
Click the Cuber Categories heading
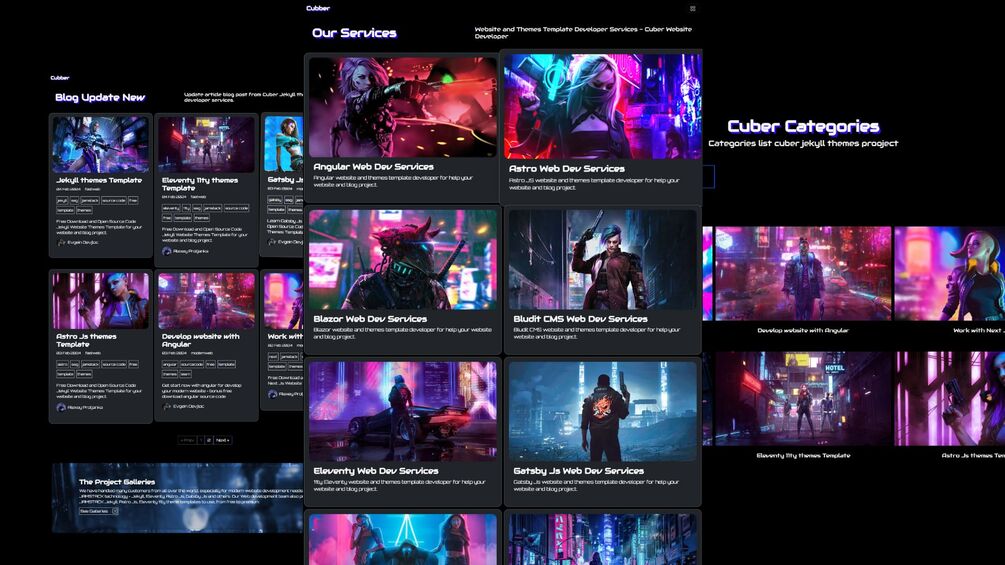[x=803, y=126]
